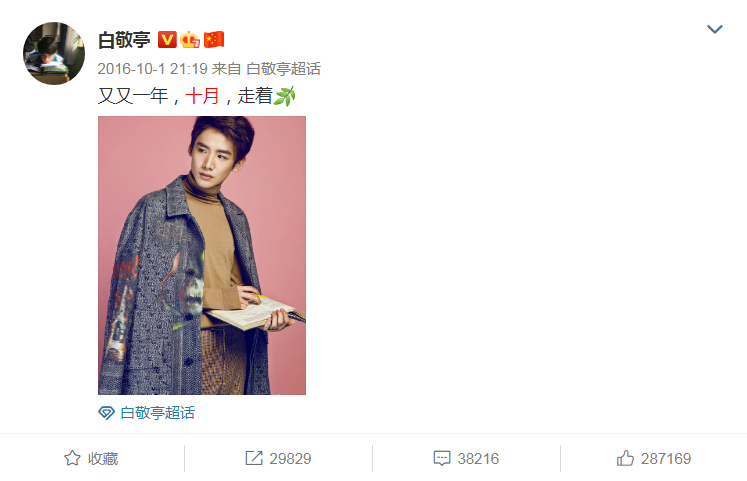Open the 38216 comments list
The image size is (747, 481).
point(466,459)
